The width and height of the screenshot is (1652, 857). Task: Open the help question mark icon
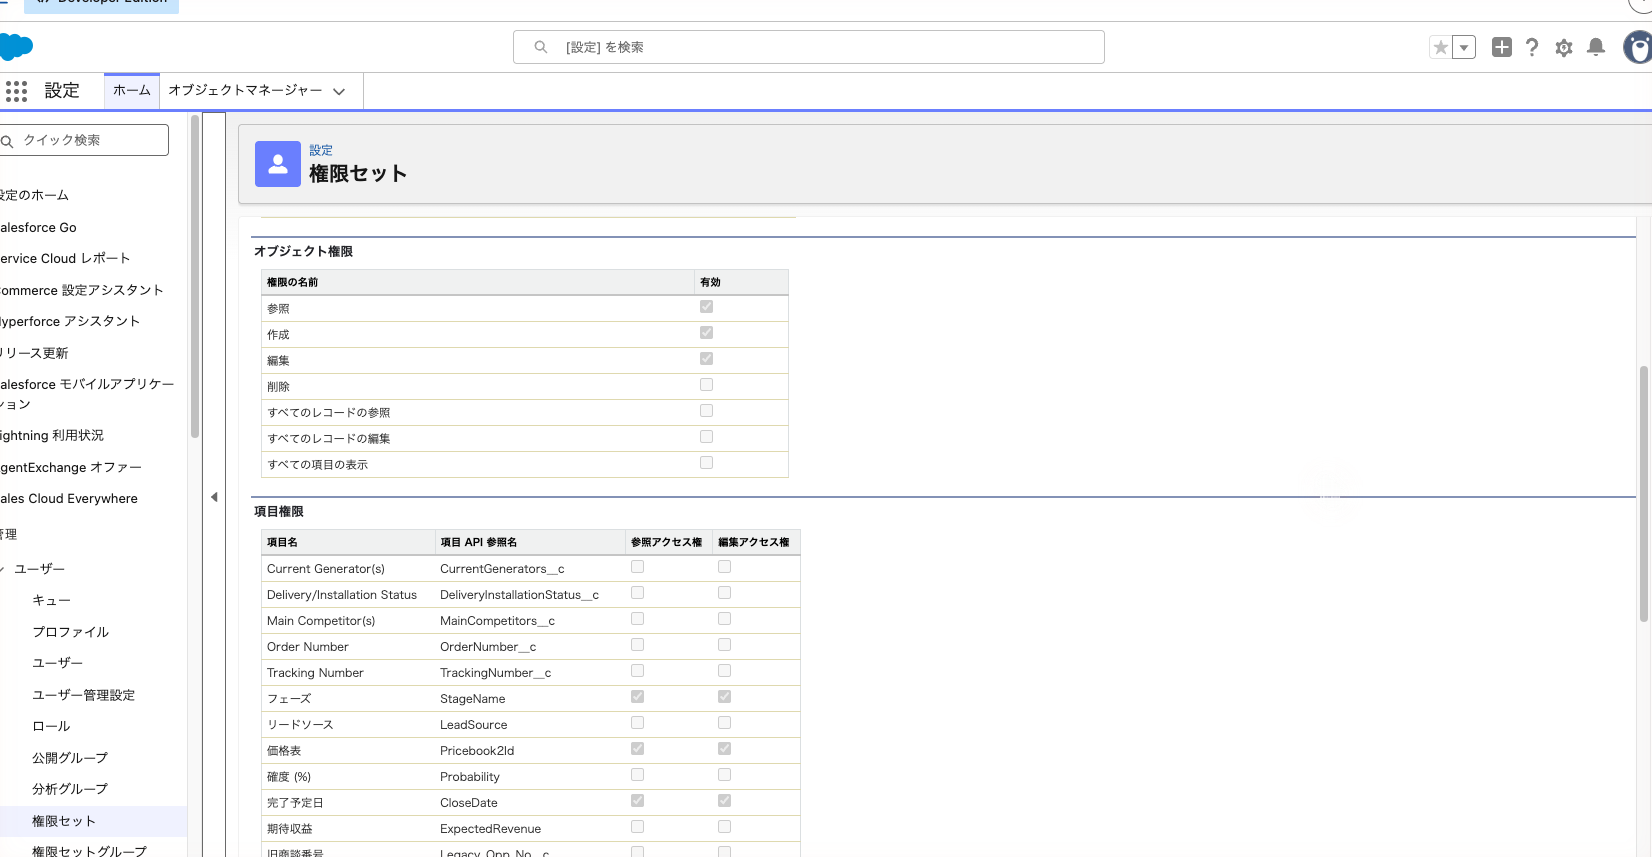click(x=1532, y=47)
